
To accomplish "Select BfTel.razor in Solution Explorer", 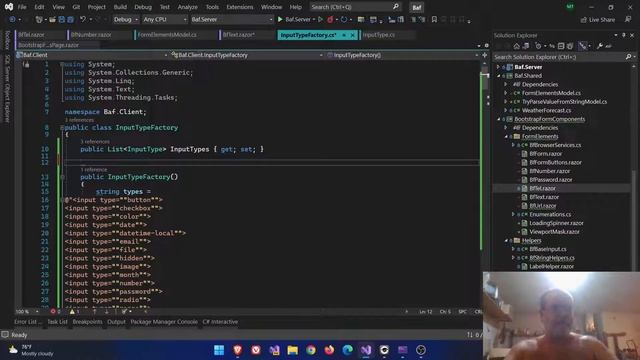I will [x=542, y=188].
